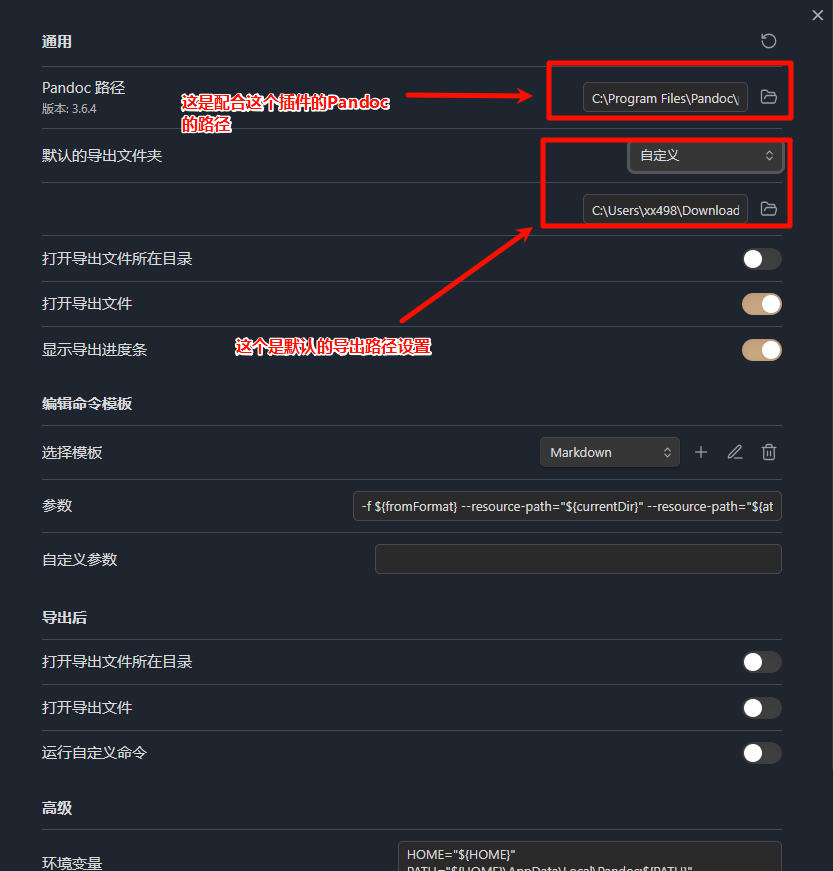Disable 打开导出文件 in general section
833x871 pixels.
[762, 304]
